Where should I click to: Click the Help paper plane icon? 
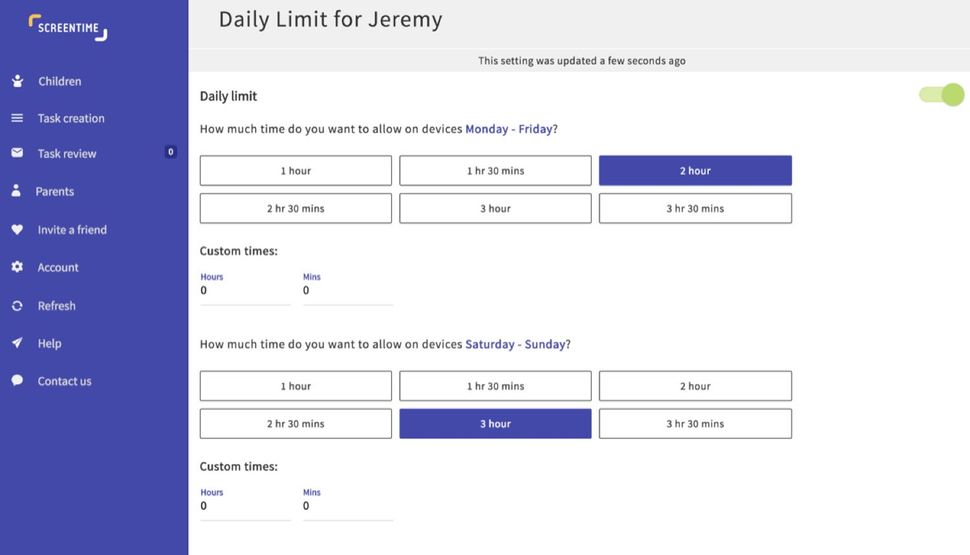[x=17, y=343]
